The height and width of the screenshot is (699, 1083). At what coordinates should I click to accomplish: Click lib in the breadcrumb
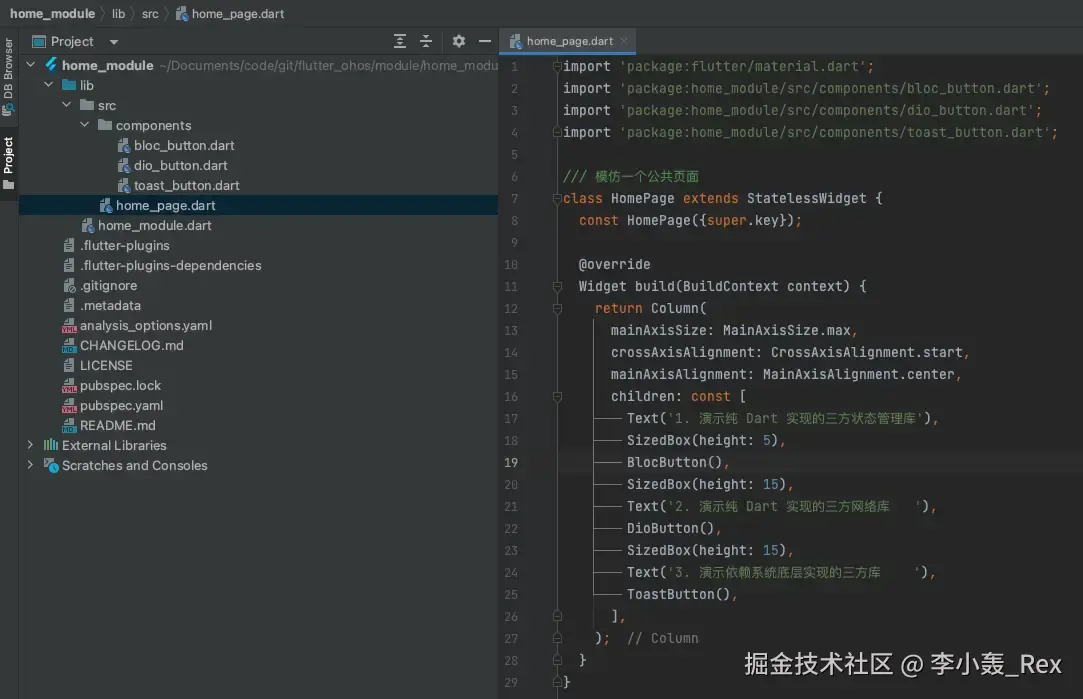[x=119, y=14]
